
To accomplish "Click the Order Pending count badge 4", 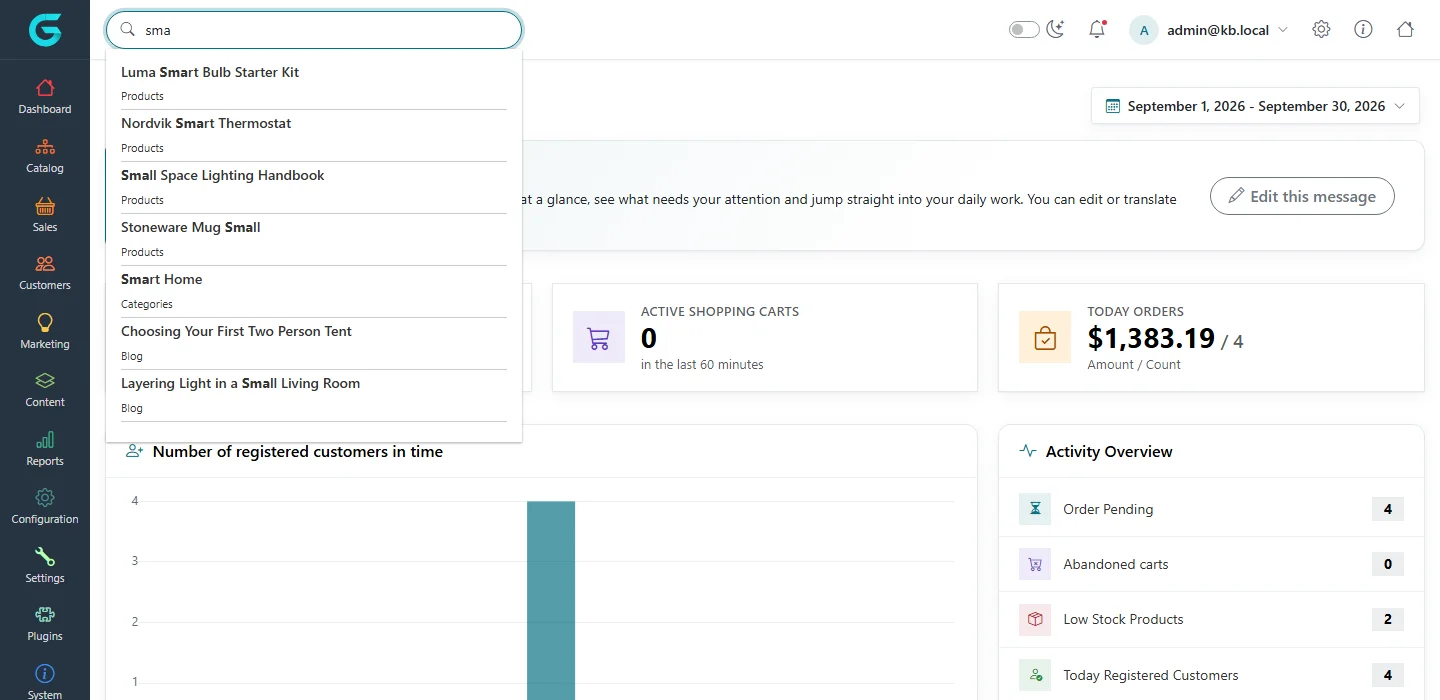I will [1388, 509].
